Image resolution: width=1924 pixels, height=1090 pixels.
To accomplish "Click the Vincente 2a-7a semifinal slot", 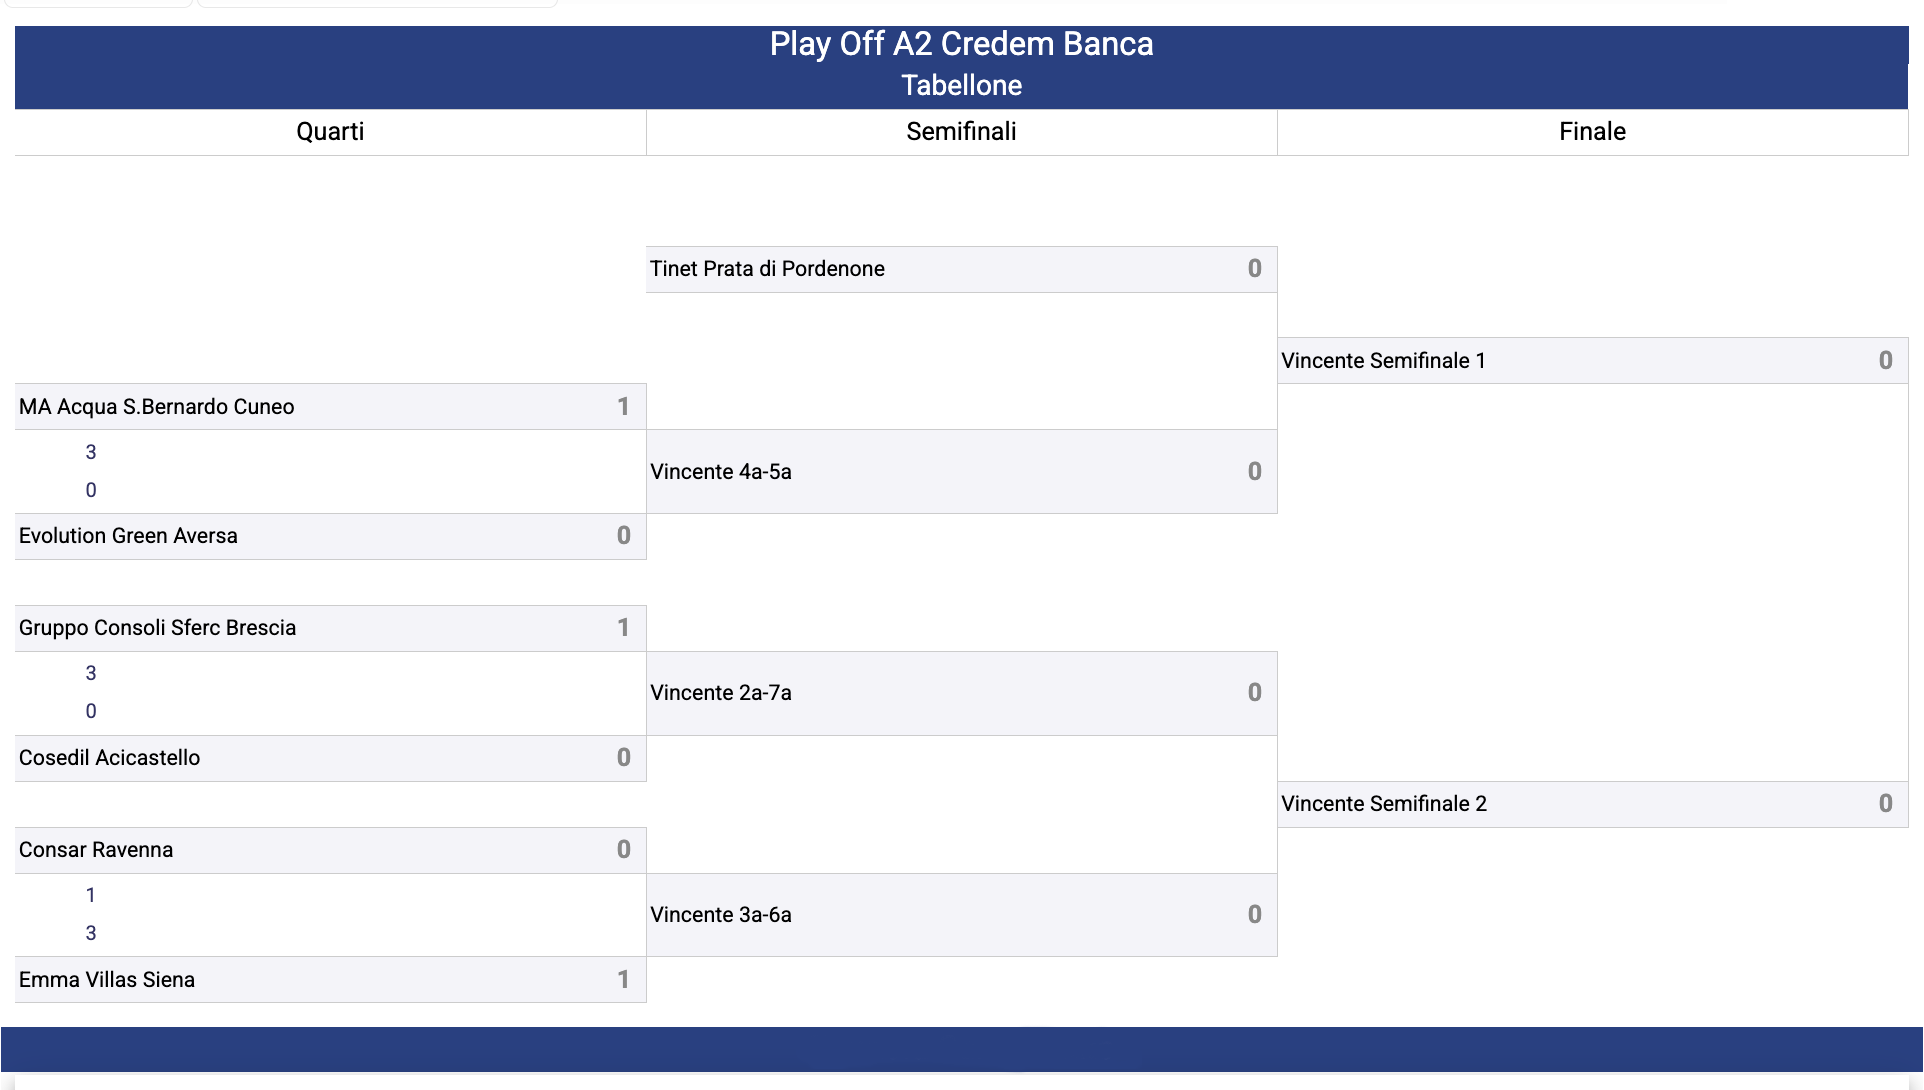I will (961, 693).
